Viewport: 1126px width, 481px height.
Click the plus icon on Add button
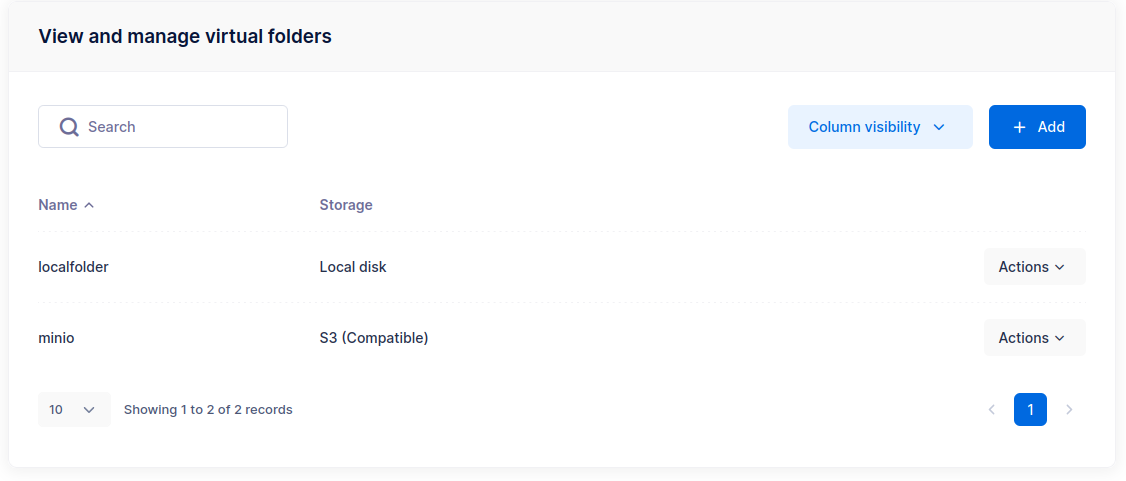point(1020,127)
